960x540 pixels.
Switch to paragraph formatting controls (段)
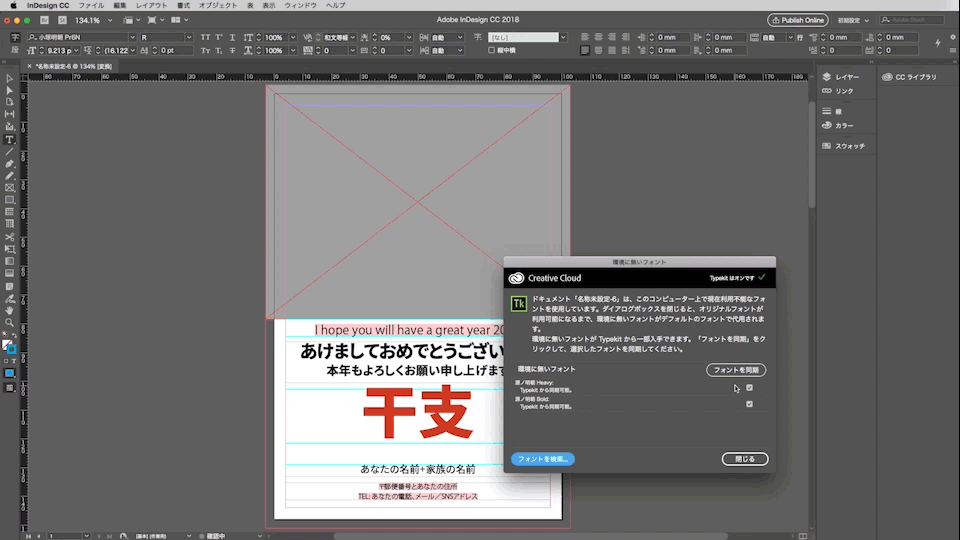pyautogui.click(x=15, y=51)
